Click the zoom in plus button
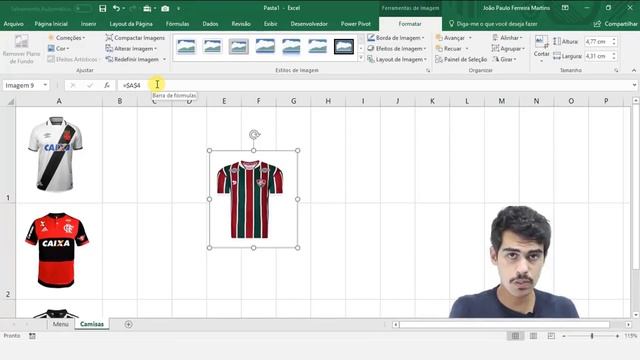Screen dimensions: 640x360 [617, 336]
